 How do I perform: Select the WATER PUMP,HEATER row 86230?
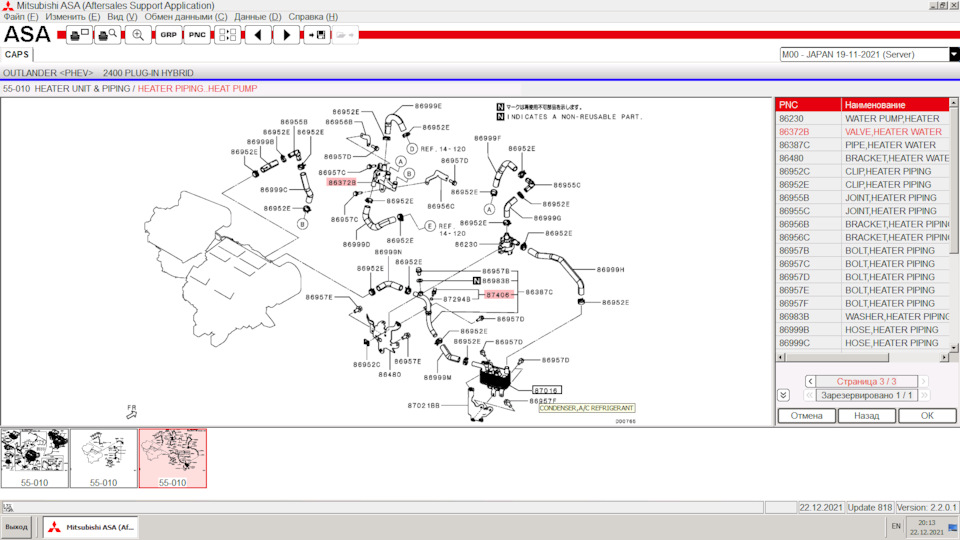[862, 119]
